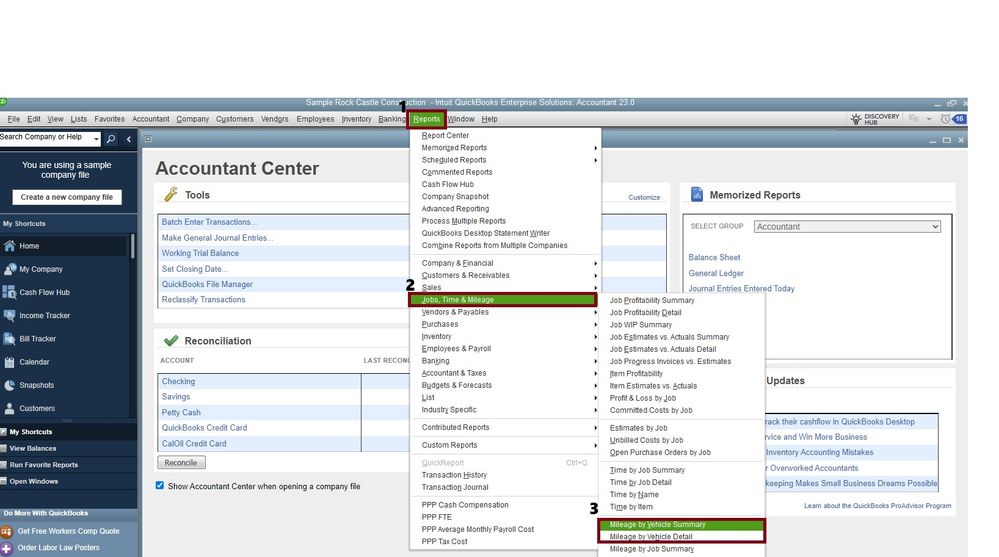Open Balance Sheet memorized report
The width and height of the screenshot is (999, 557).
point(714,257)
